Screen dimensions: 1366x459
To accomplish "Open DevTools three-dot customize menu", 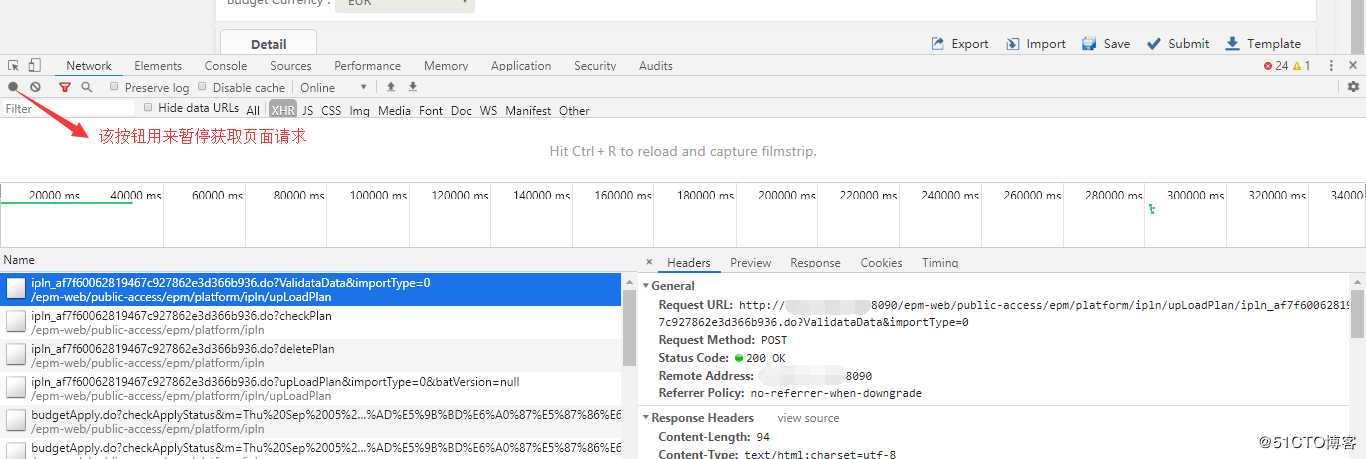I will (1331, 65).
